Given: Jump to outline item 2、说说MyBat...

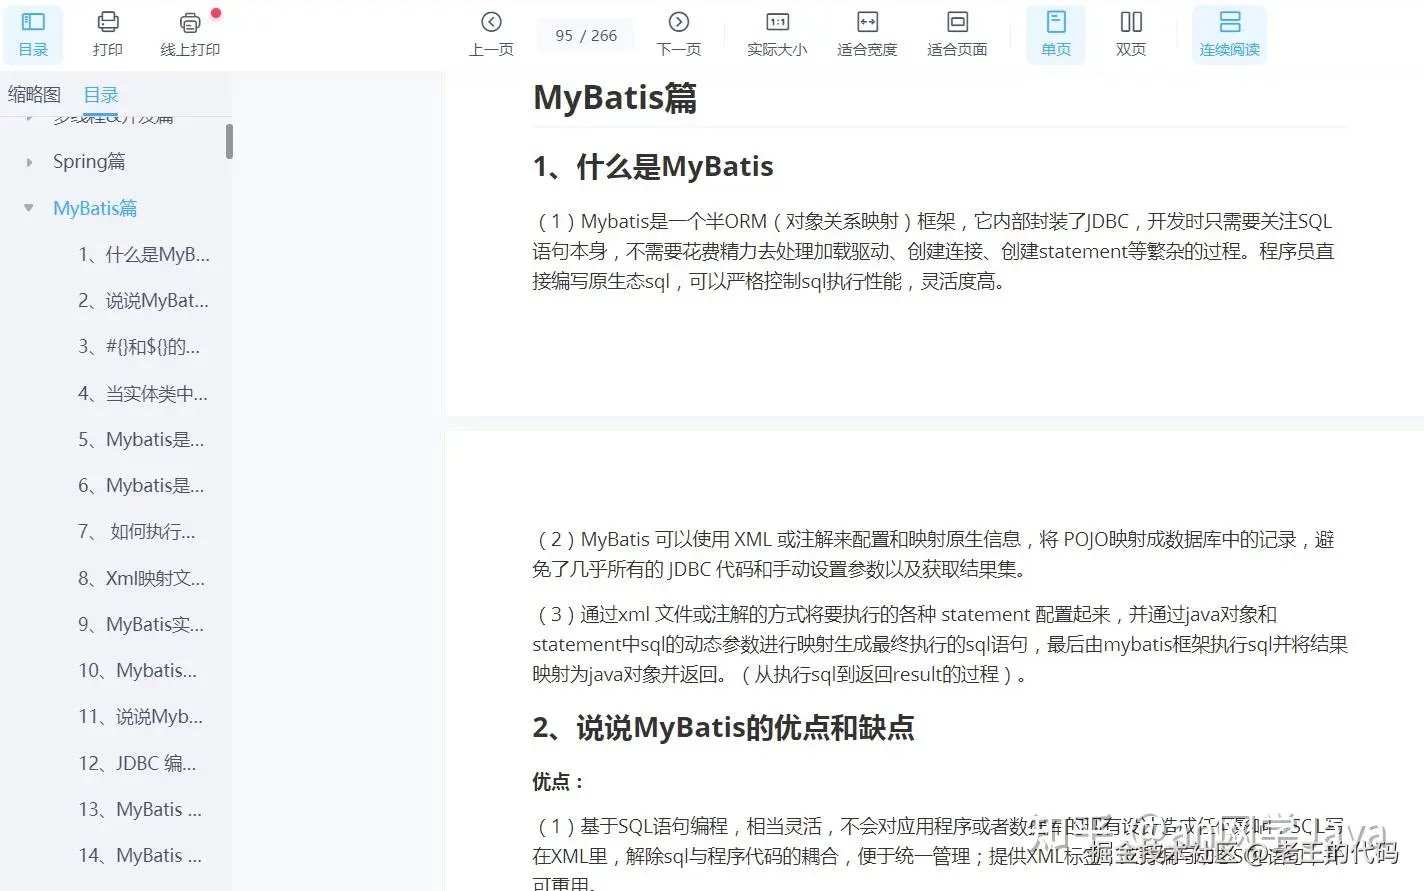Looking at the screenshot, I should click(144, 300).
